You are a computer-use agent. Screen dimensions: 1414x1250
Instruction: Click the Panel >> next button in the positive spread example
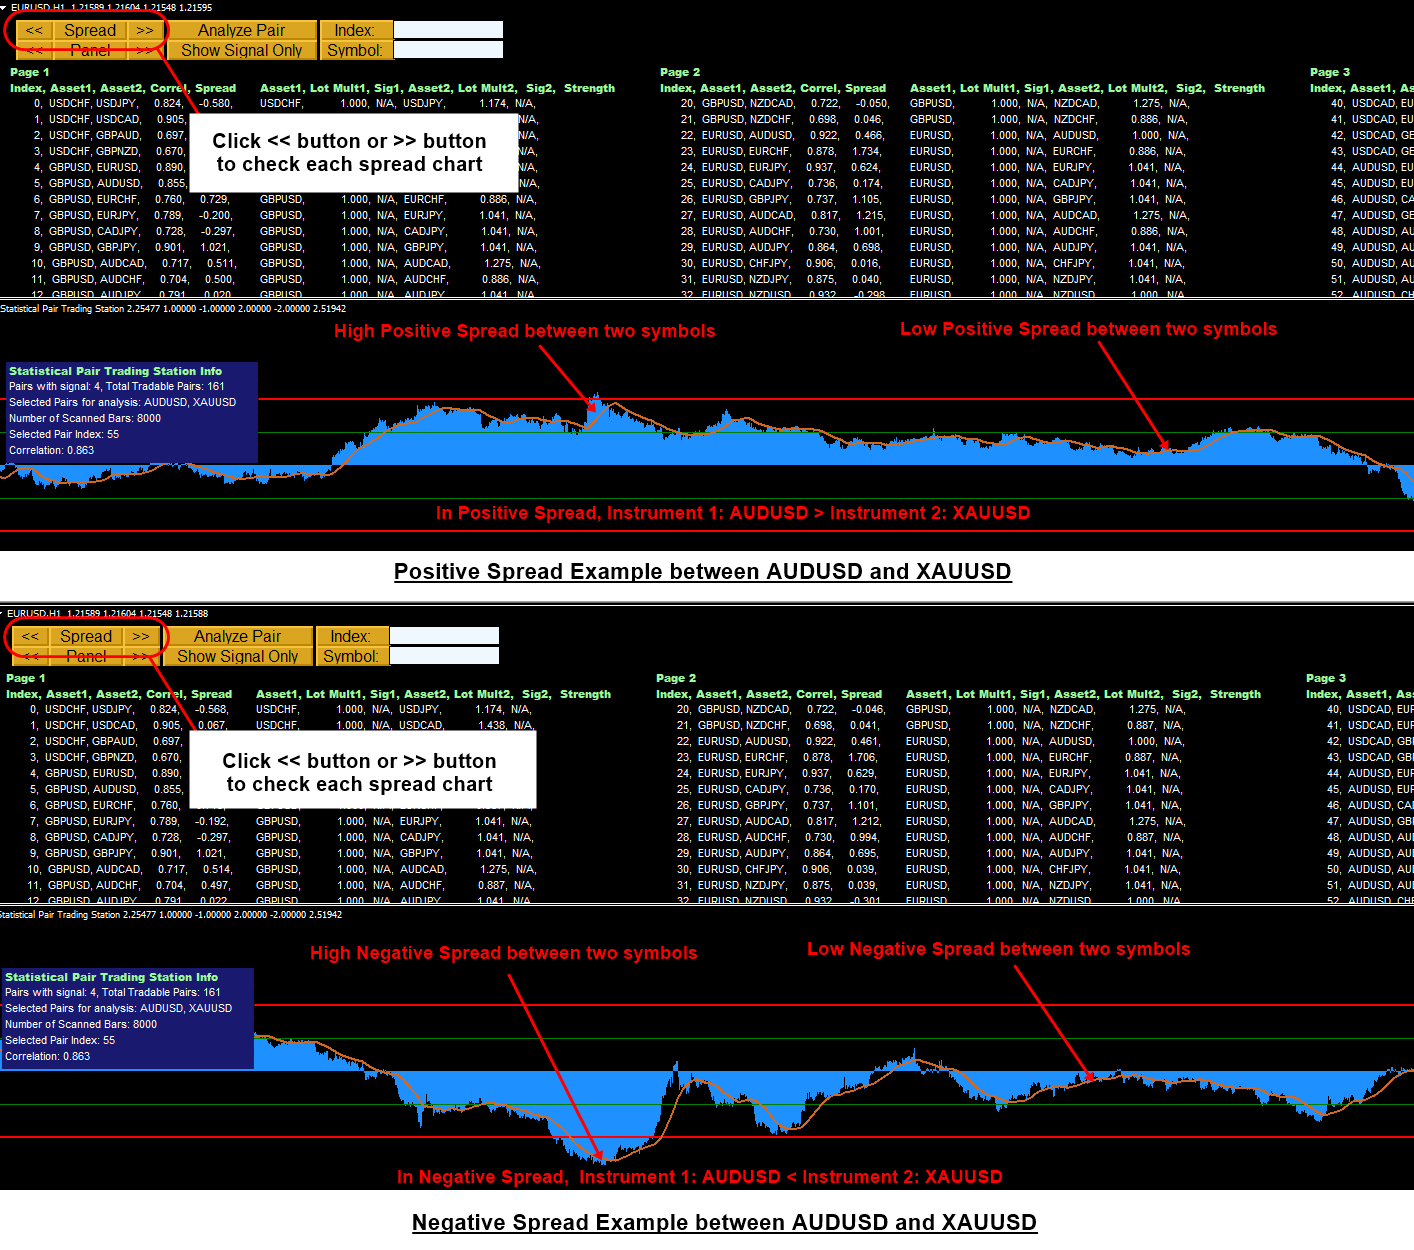click(145, 50)
